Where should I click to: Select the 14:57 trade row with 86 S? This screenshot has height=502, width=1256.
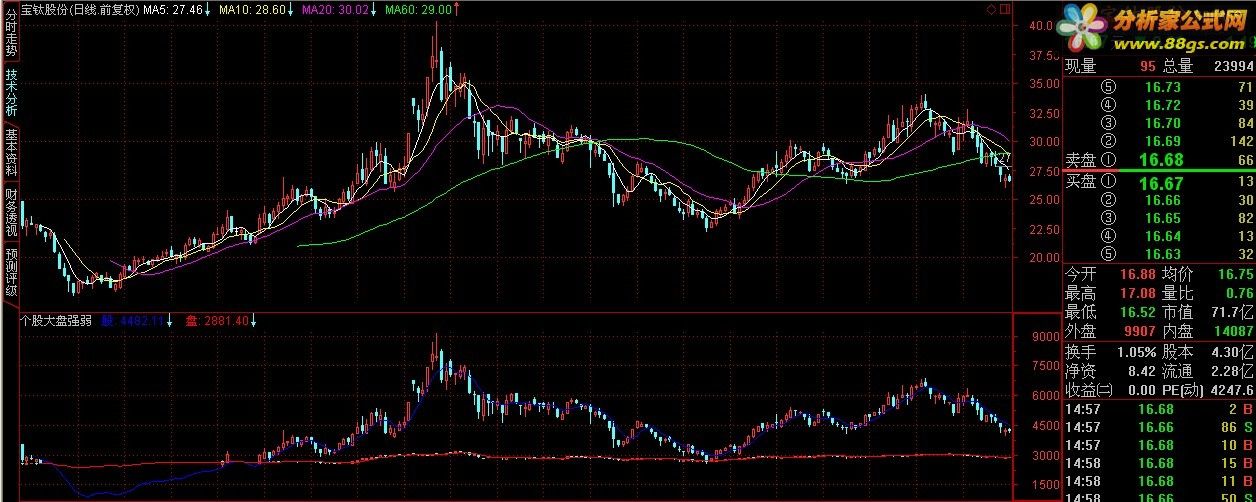[1159, 426]
